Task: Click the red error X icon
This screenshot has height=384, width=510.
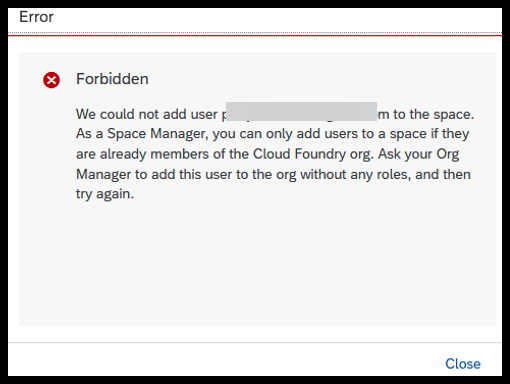Action: point(51,80)
